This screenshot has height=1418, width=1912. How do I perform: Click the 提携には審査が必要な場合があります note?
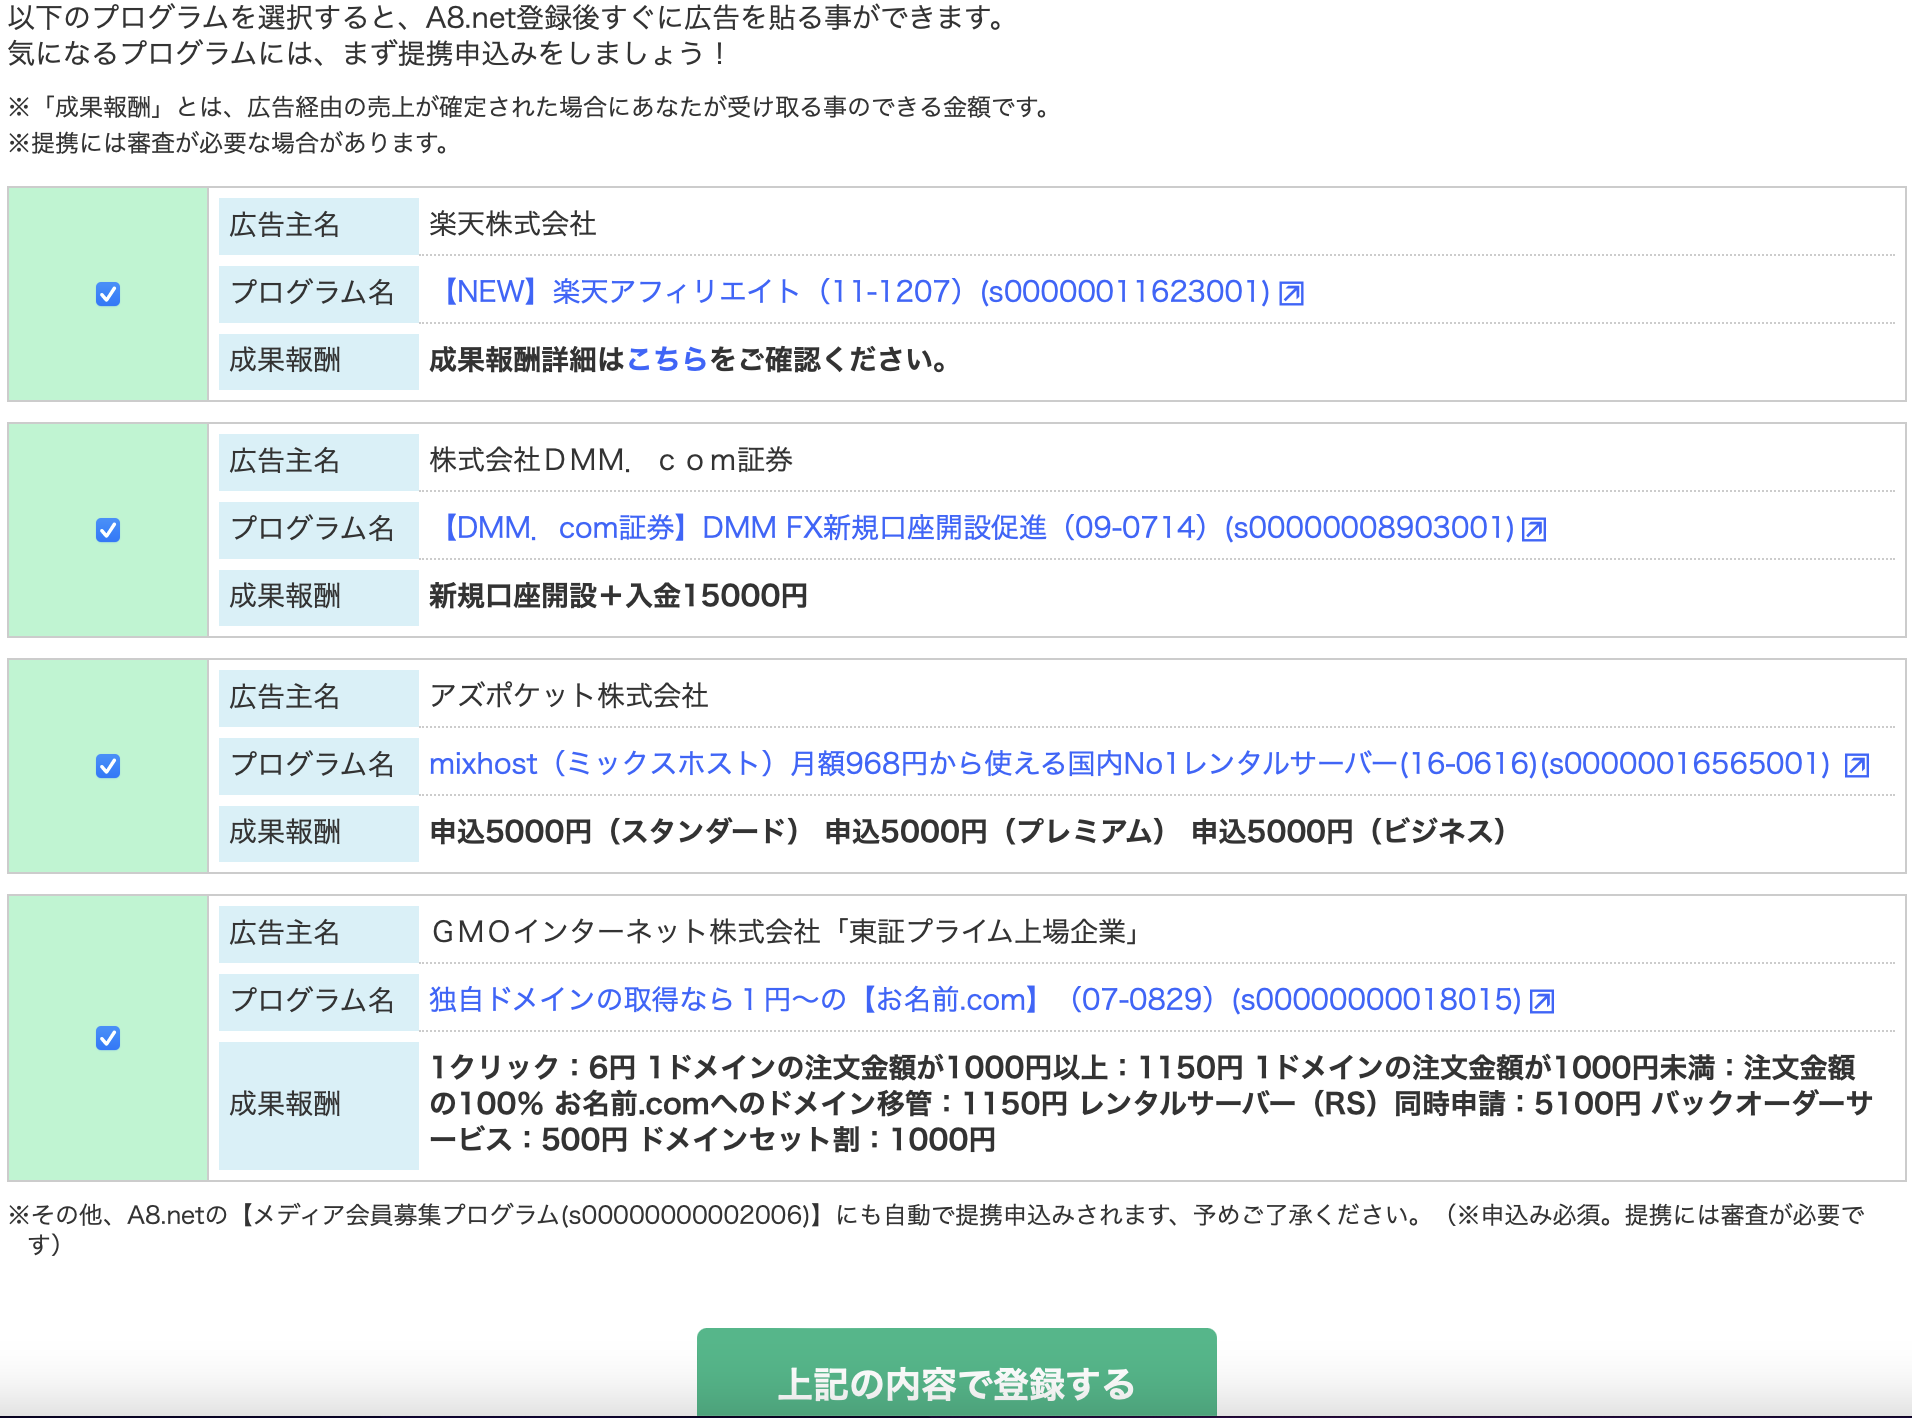[x=229, y=143]
